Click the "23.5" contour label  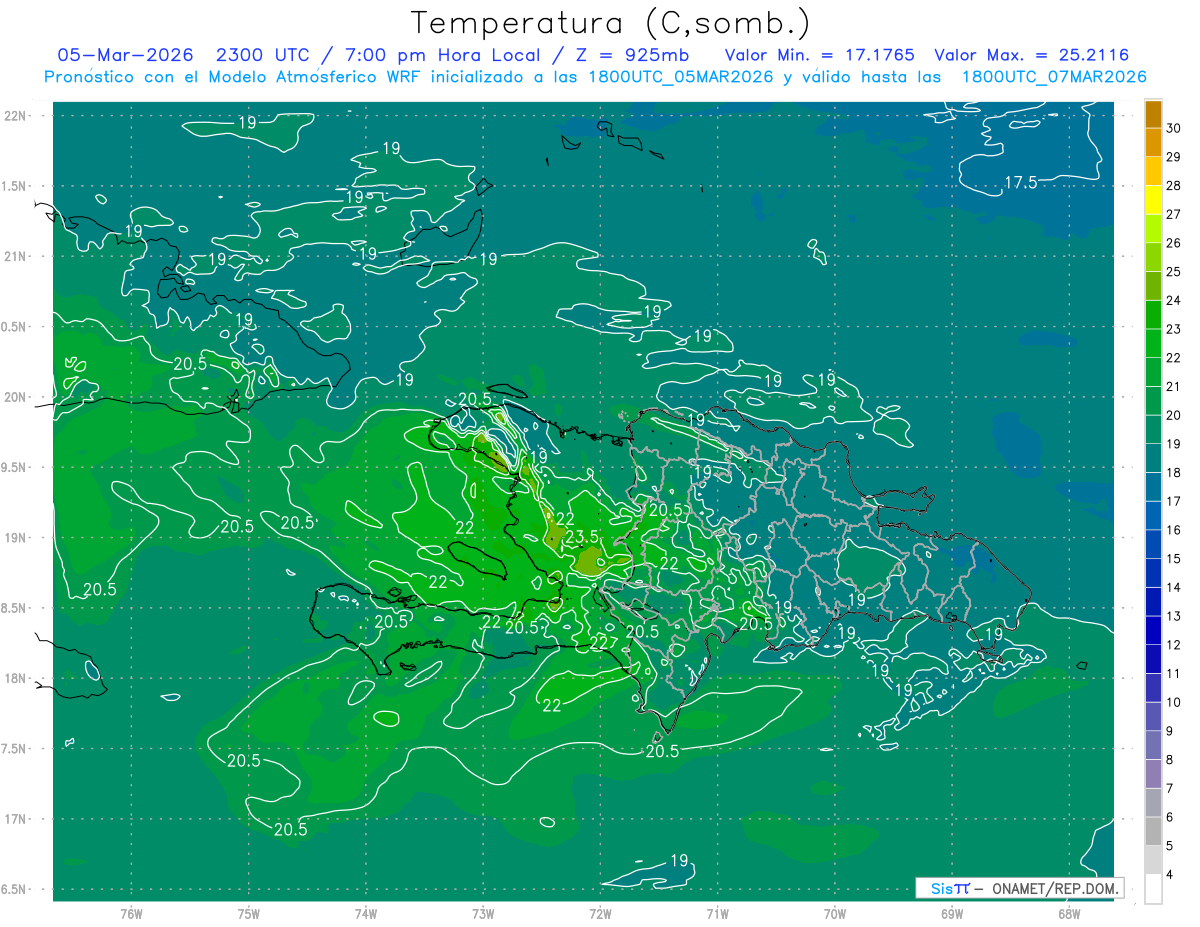pyautogui.click(x=582, y=537)
